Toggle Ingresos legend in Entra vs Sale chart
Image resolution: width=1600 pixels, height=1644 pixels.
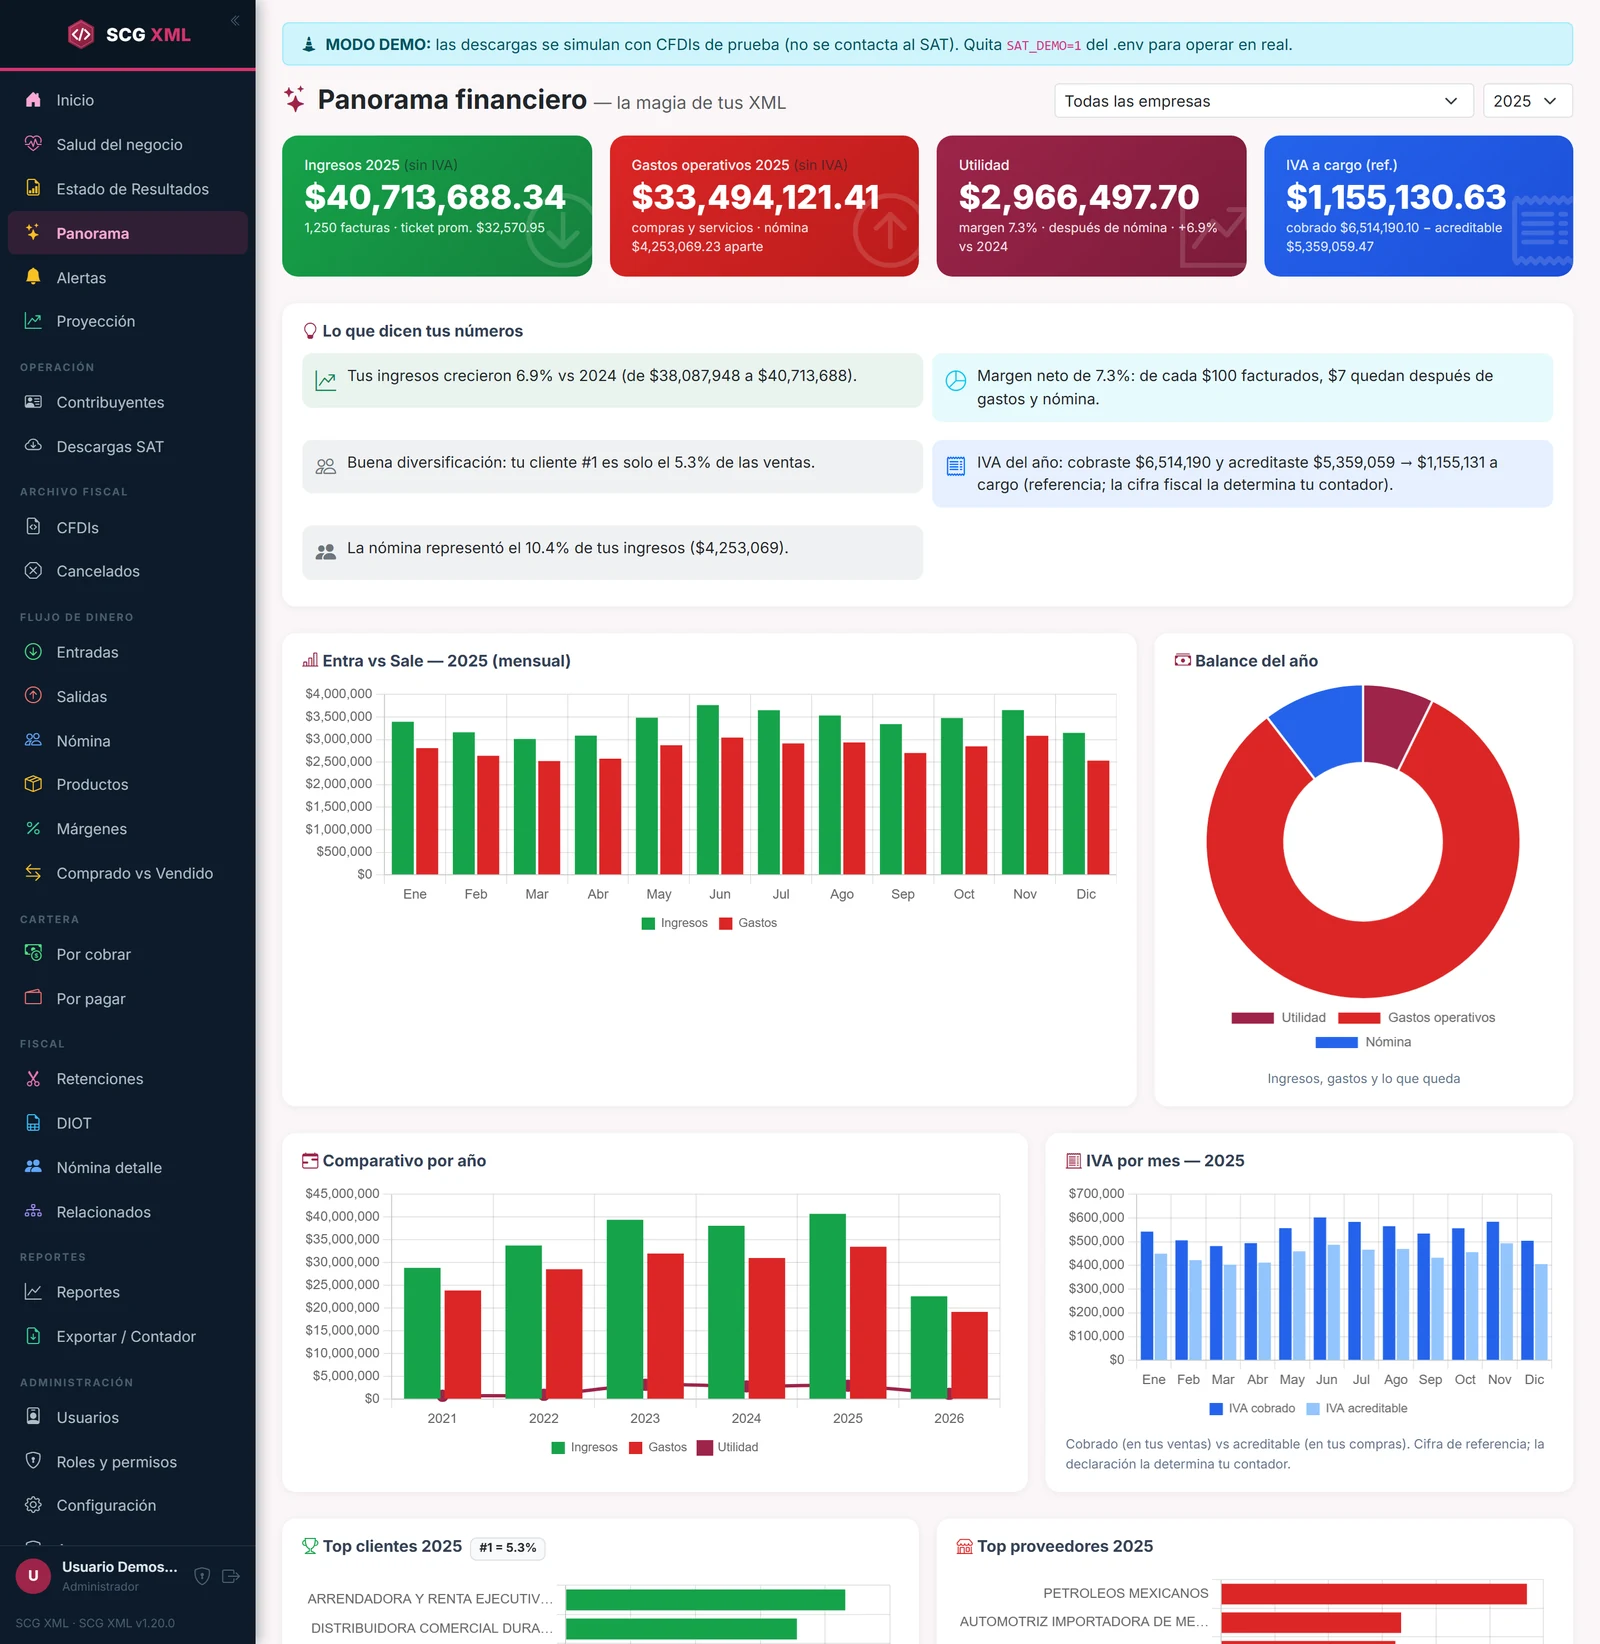(675, 923)
